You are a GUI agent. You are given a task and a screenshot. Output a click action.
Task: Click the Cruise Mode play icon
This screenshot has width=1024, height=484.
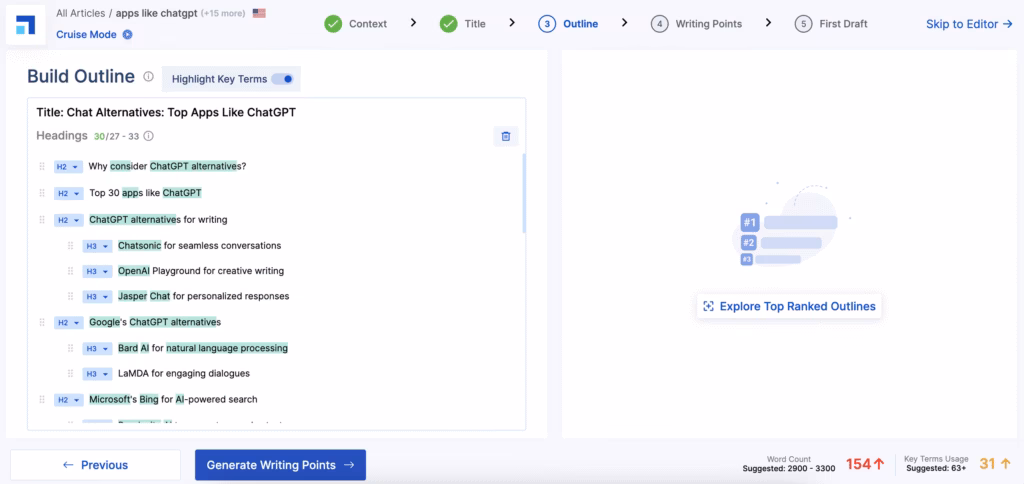127,35
